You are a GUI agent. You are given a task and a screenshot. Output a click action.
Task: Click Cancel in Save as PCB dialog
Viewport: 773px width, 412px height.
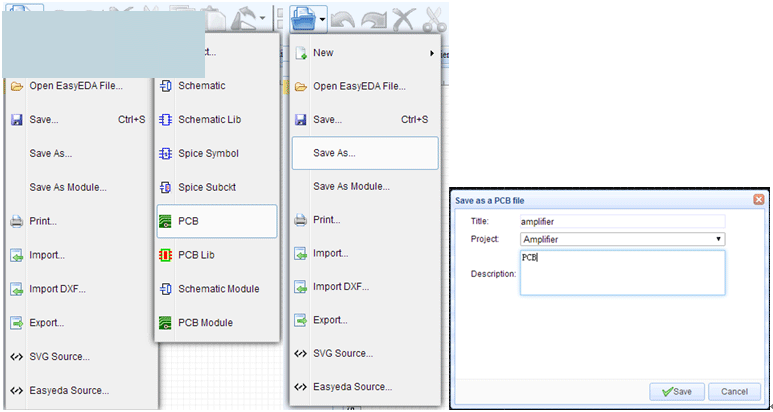[735, 392]
